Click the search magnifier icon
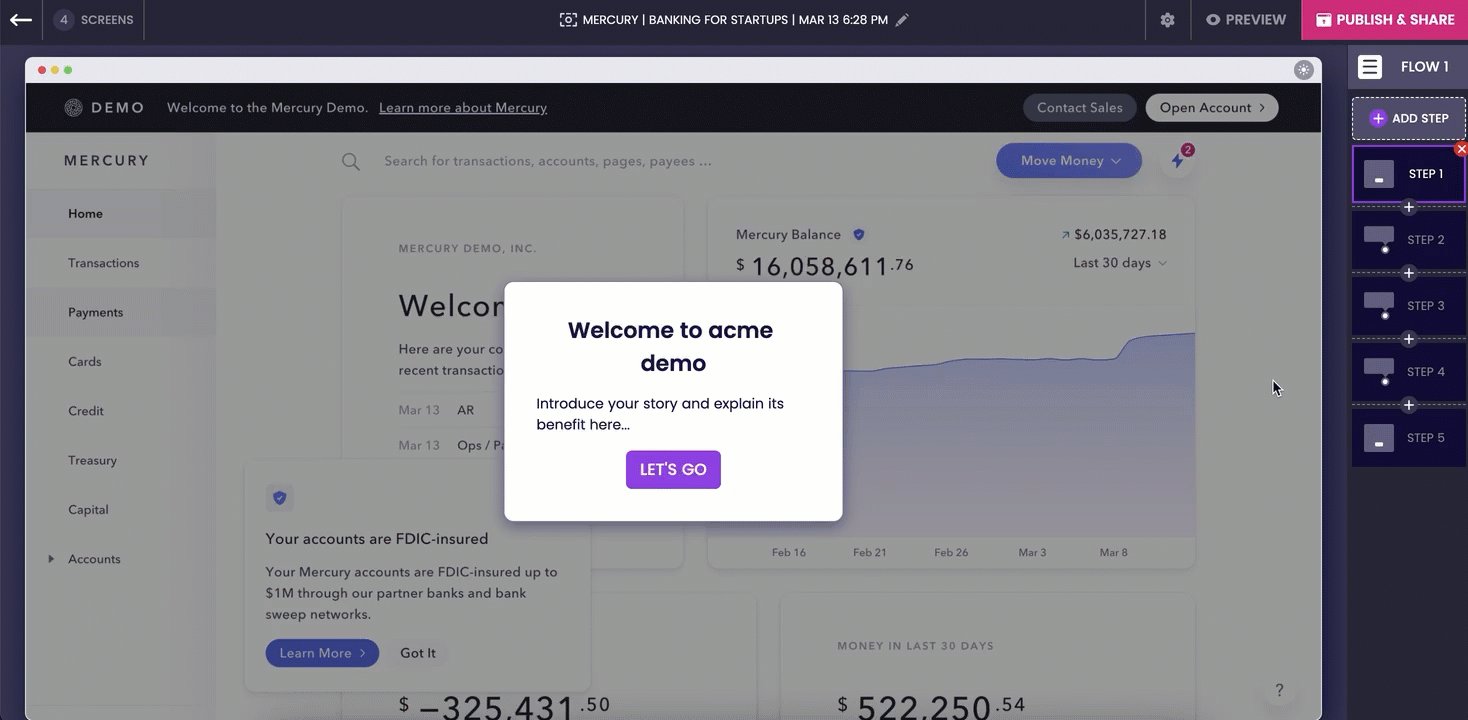This screenshot has height=720, width=1468. (x=351, y=162)
